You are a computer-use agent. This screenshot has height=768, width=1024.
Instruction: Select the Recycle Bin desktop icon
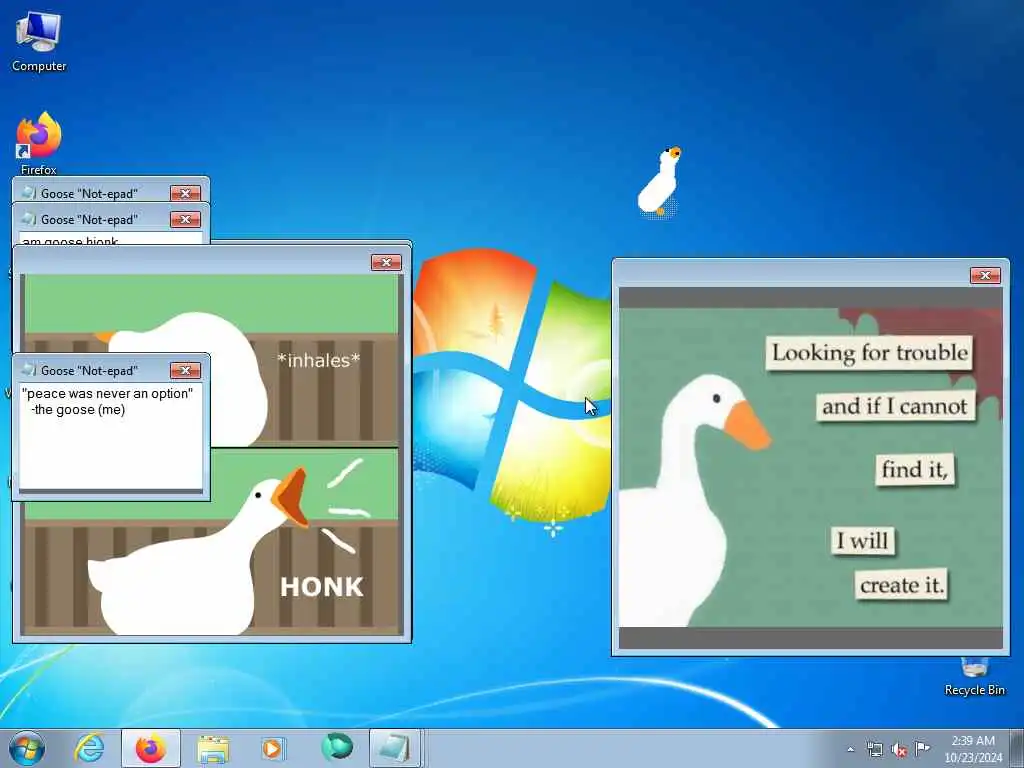tap(974, 678)
